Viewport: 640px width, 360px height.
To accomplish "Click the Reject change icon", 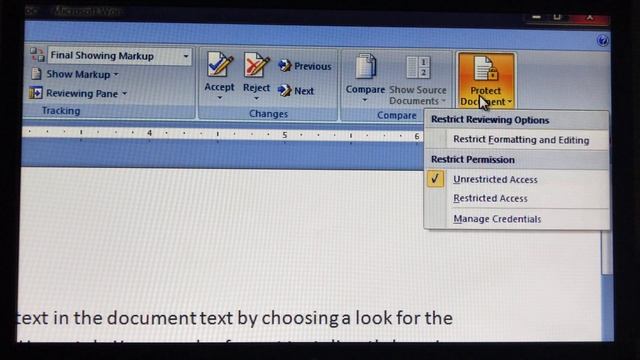I will point(256,65).
